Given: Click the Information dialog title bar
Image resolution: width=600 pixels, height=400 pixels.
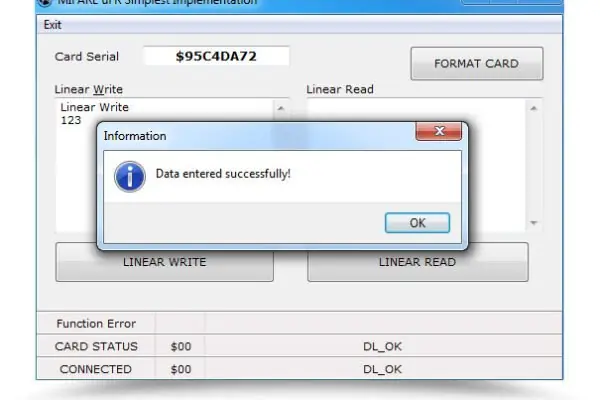Looking at the screenshot, I should (256, 136).
